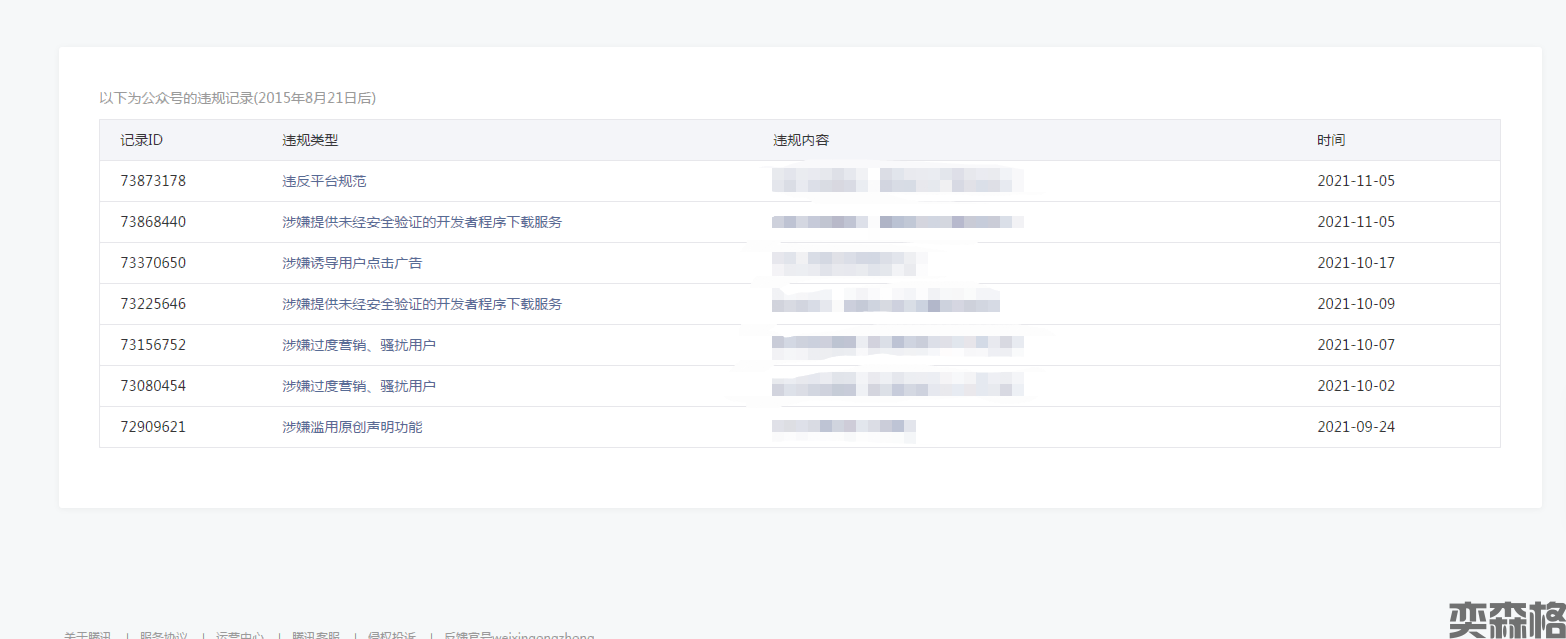Click the 关于腾讯 footer link
This screenshot has height=639, width=1566.
(88, 635)
